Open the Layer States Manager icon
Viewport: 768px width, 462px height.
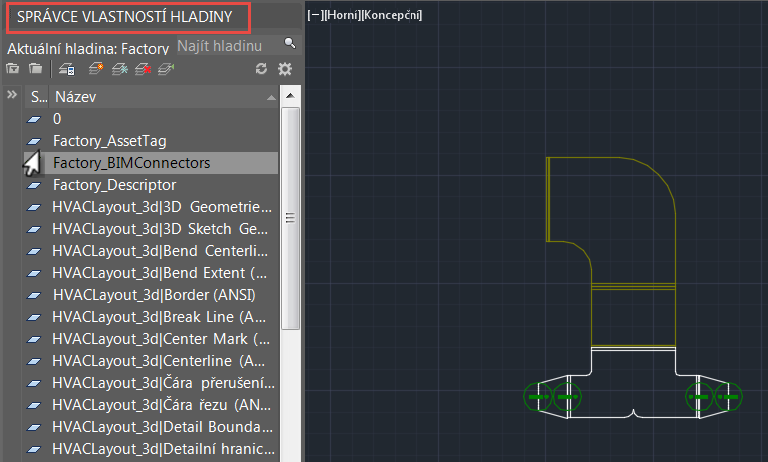click(67, 69)
